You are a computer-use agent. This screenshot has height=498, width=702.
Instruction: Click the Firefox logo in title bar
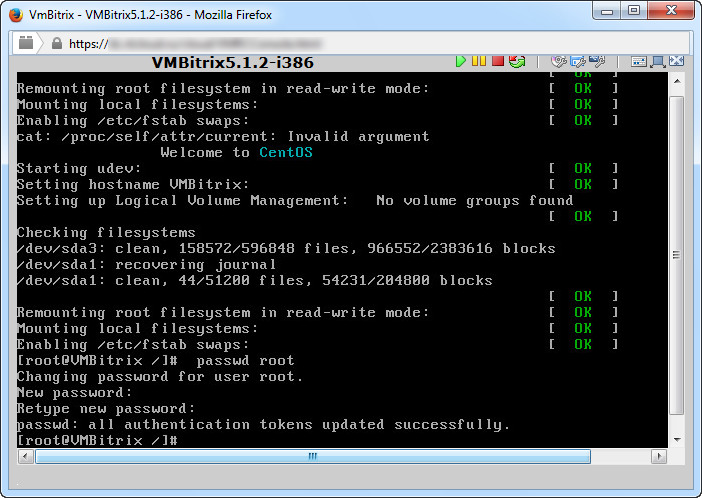point(16,15)
